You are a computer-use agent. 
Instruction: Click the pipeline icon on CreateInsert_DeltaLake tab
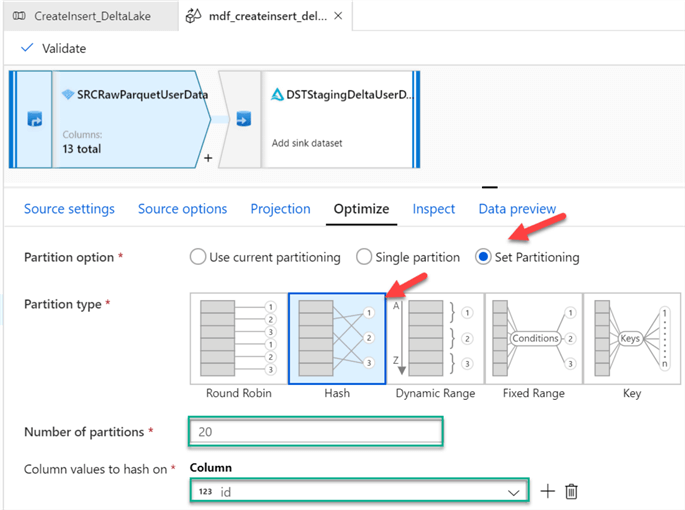(19, 16)
